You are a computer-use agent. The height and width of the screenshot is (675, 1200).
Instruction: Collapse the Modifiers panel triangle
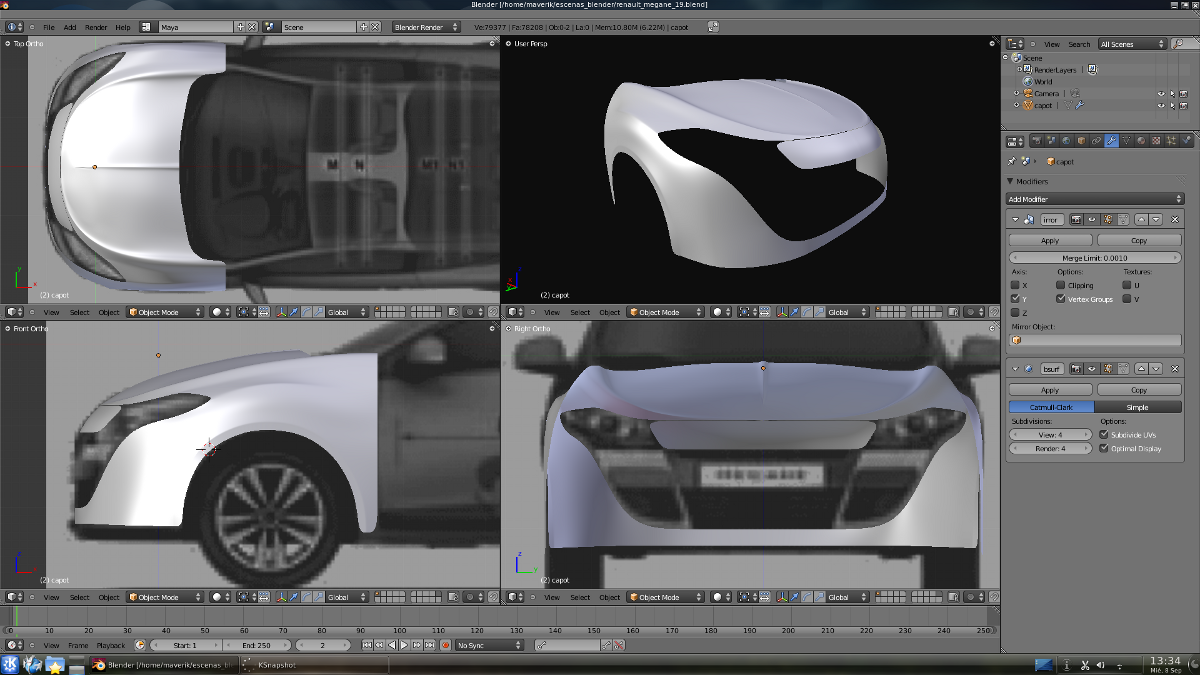(x=1010, y=181)
